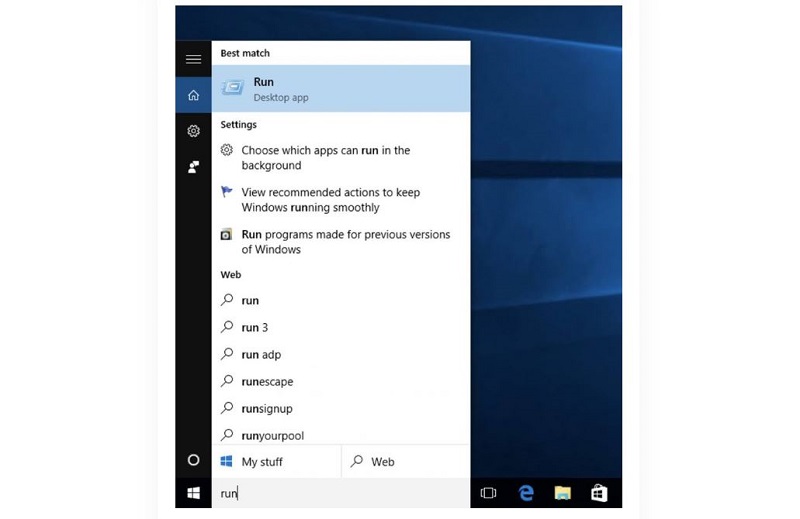Select the 'runescape' web suggestion

pos(341,381)
